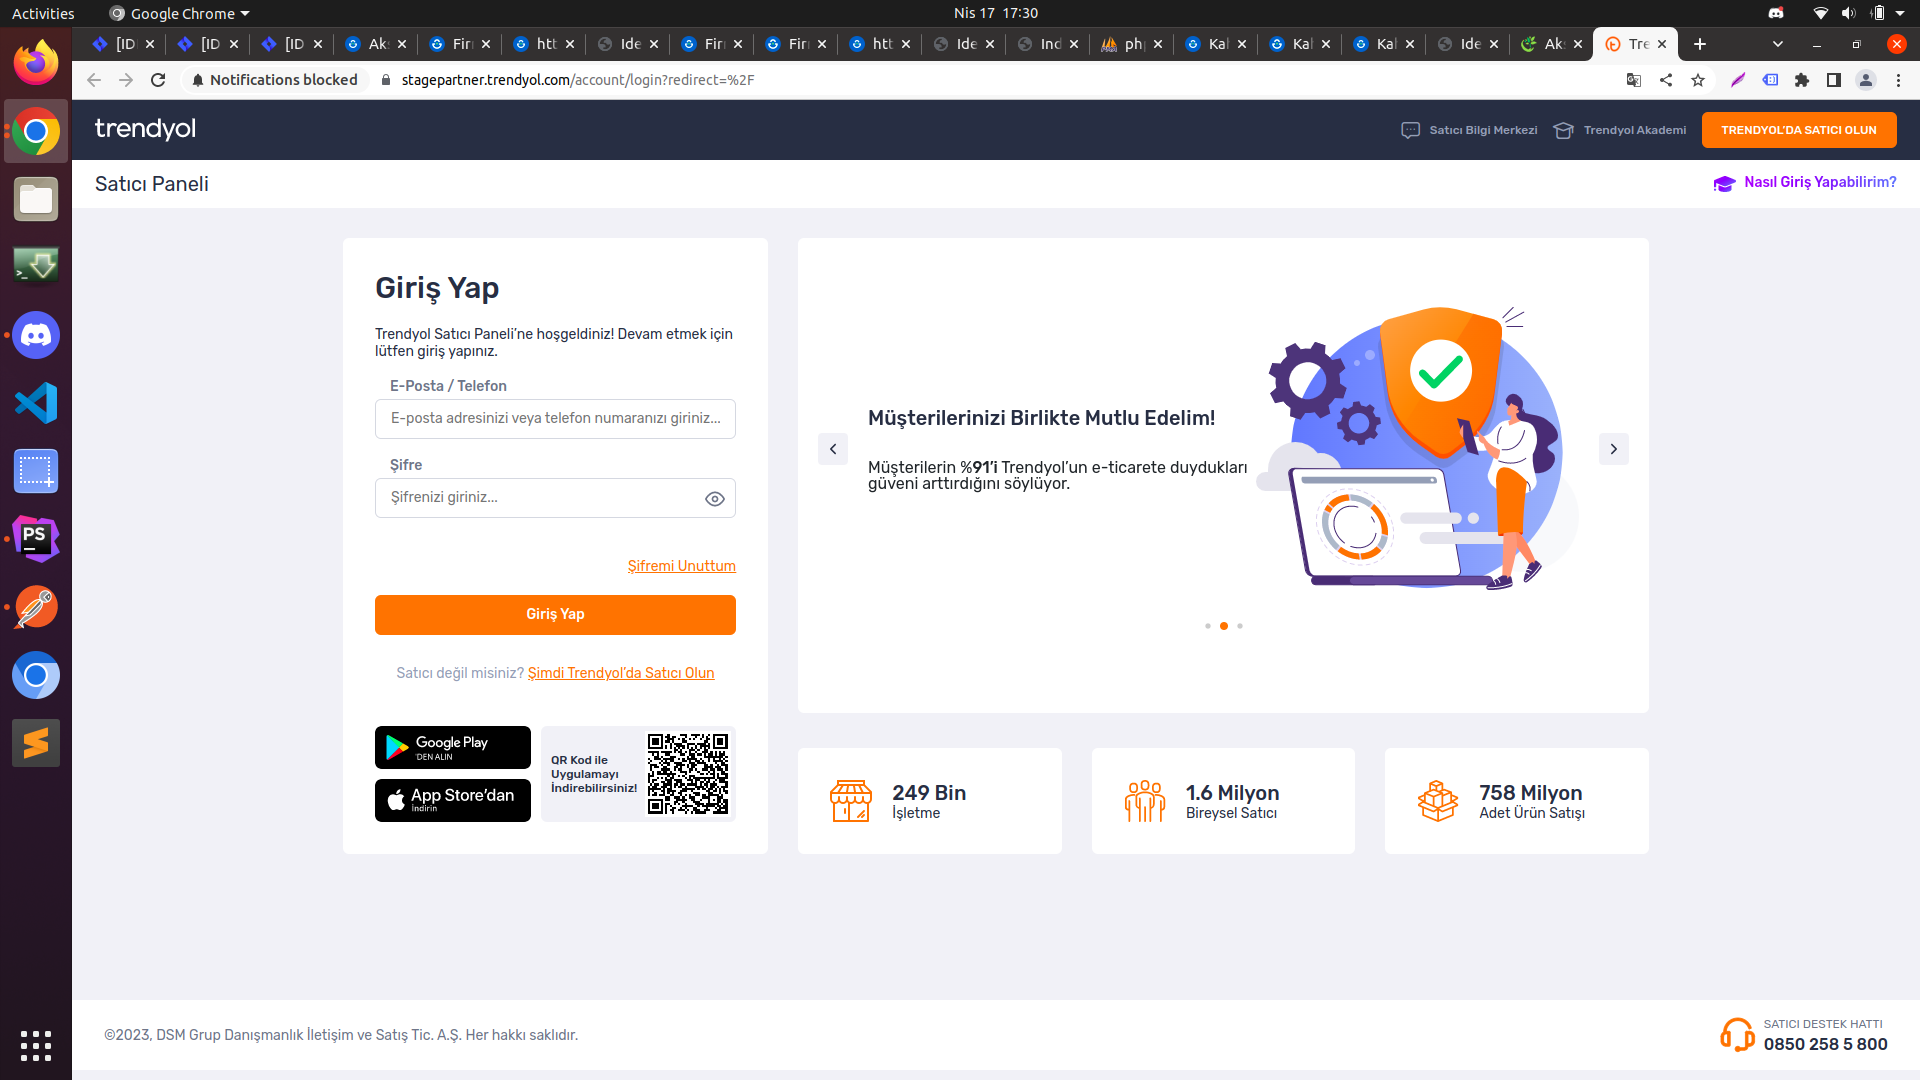Open a new tab with plus button
Screen dimensions: 1920x1080
[1700, 44]
